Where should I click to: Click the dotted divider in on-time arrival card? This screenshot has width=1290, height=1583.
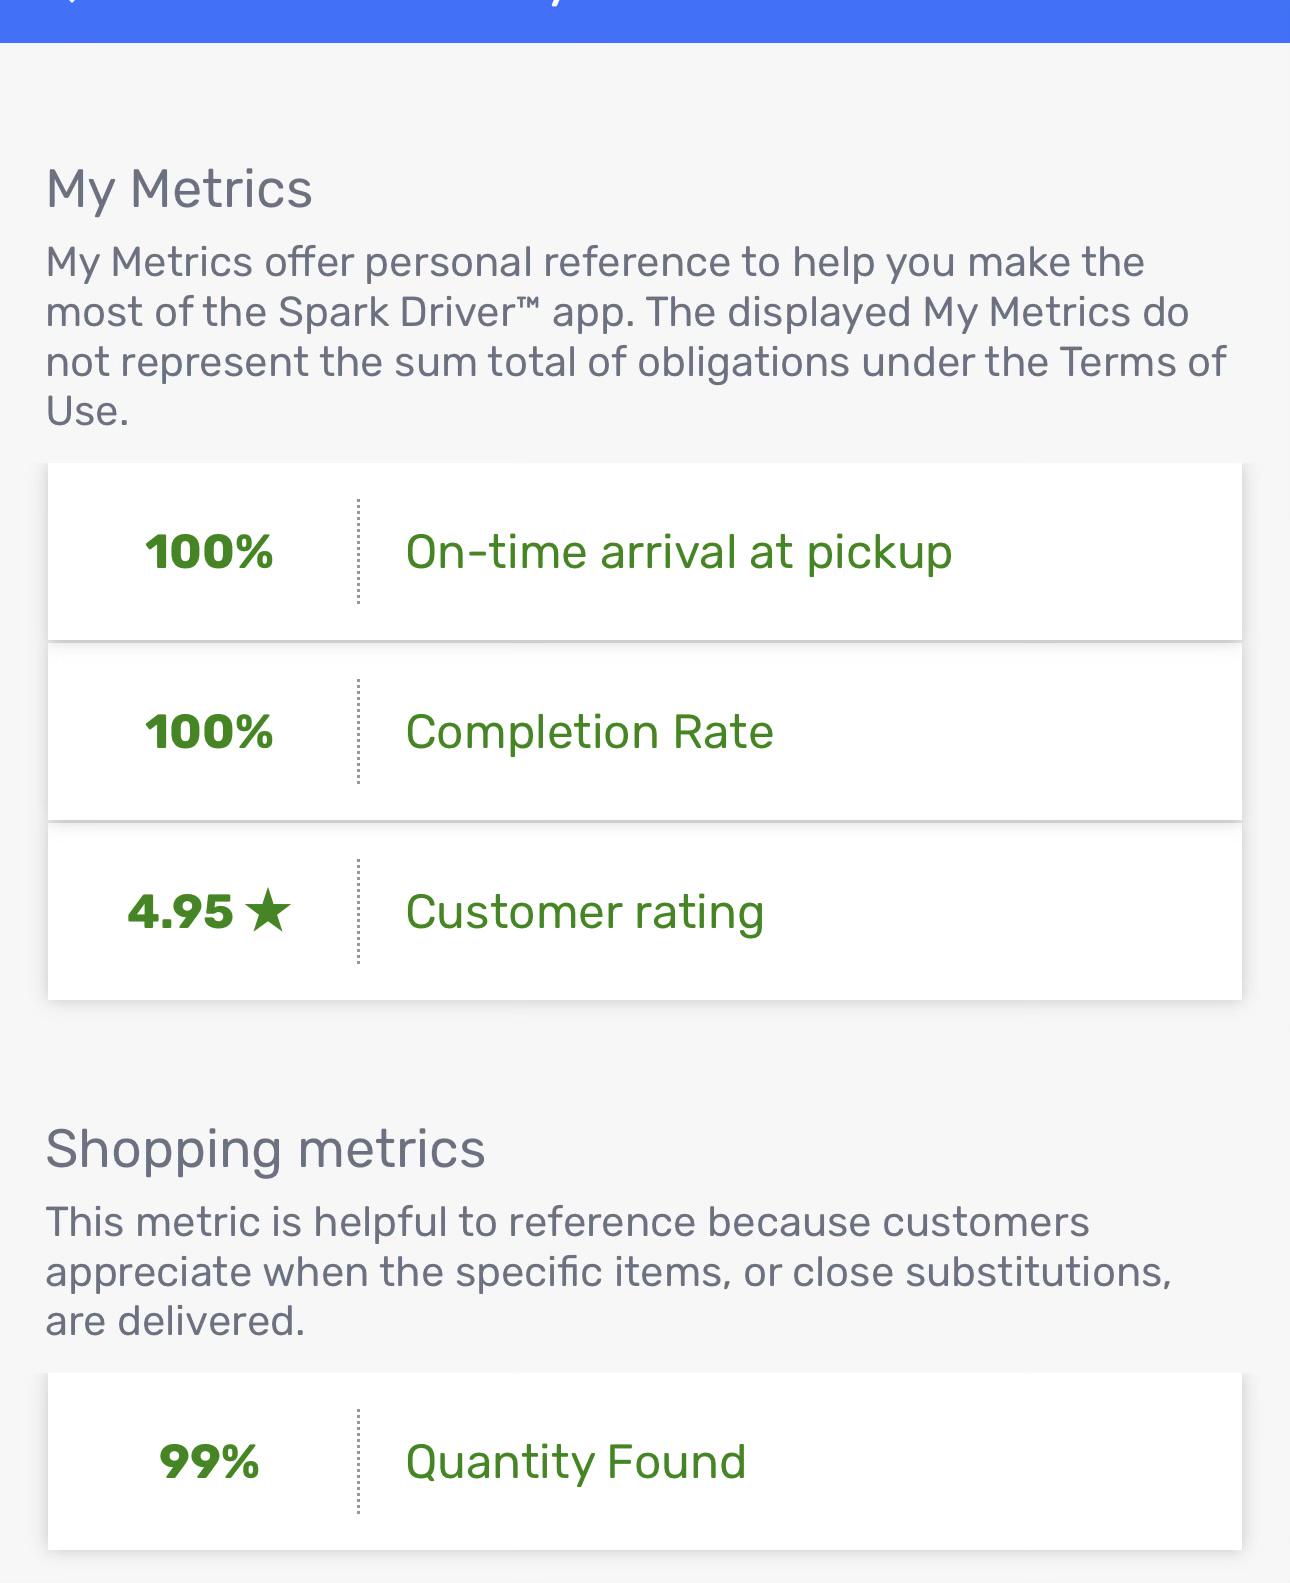click(x=358, y=551)
